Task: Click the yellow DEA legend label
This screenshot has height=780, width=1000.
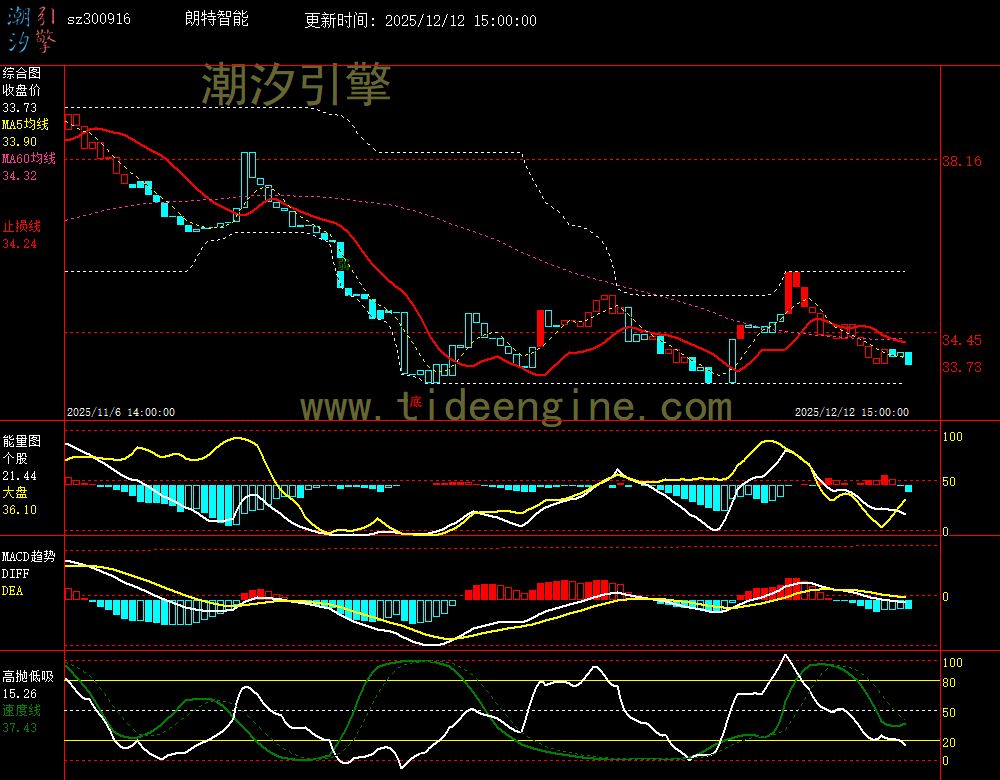Action: pos(12,591)
